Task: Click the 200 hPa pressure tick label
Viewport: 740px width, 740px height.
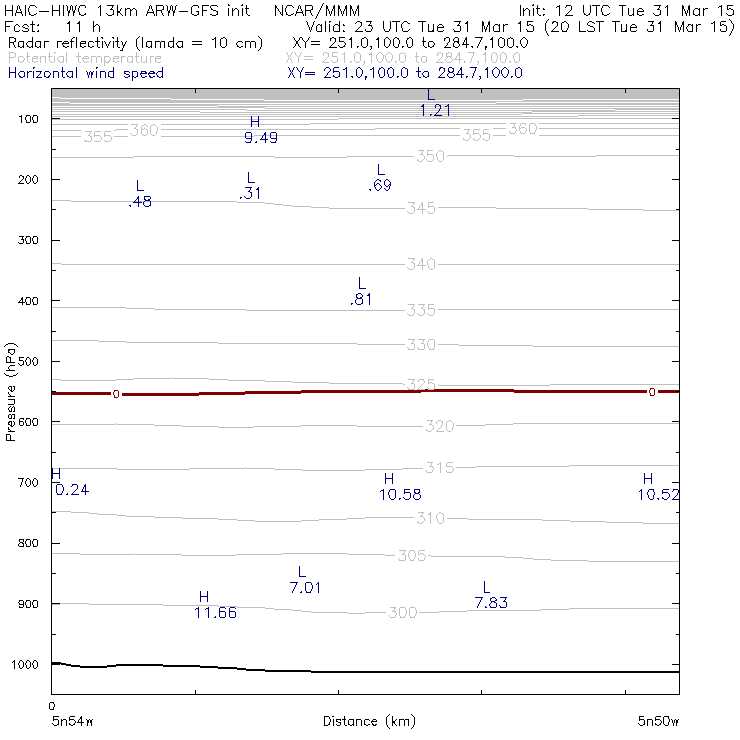Action: coord(28,179)
